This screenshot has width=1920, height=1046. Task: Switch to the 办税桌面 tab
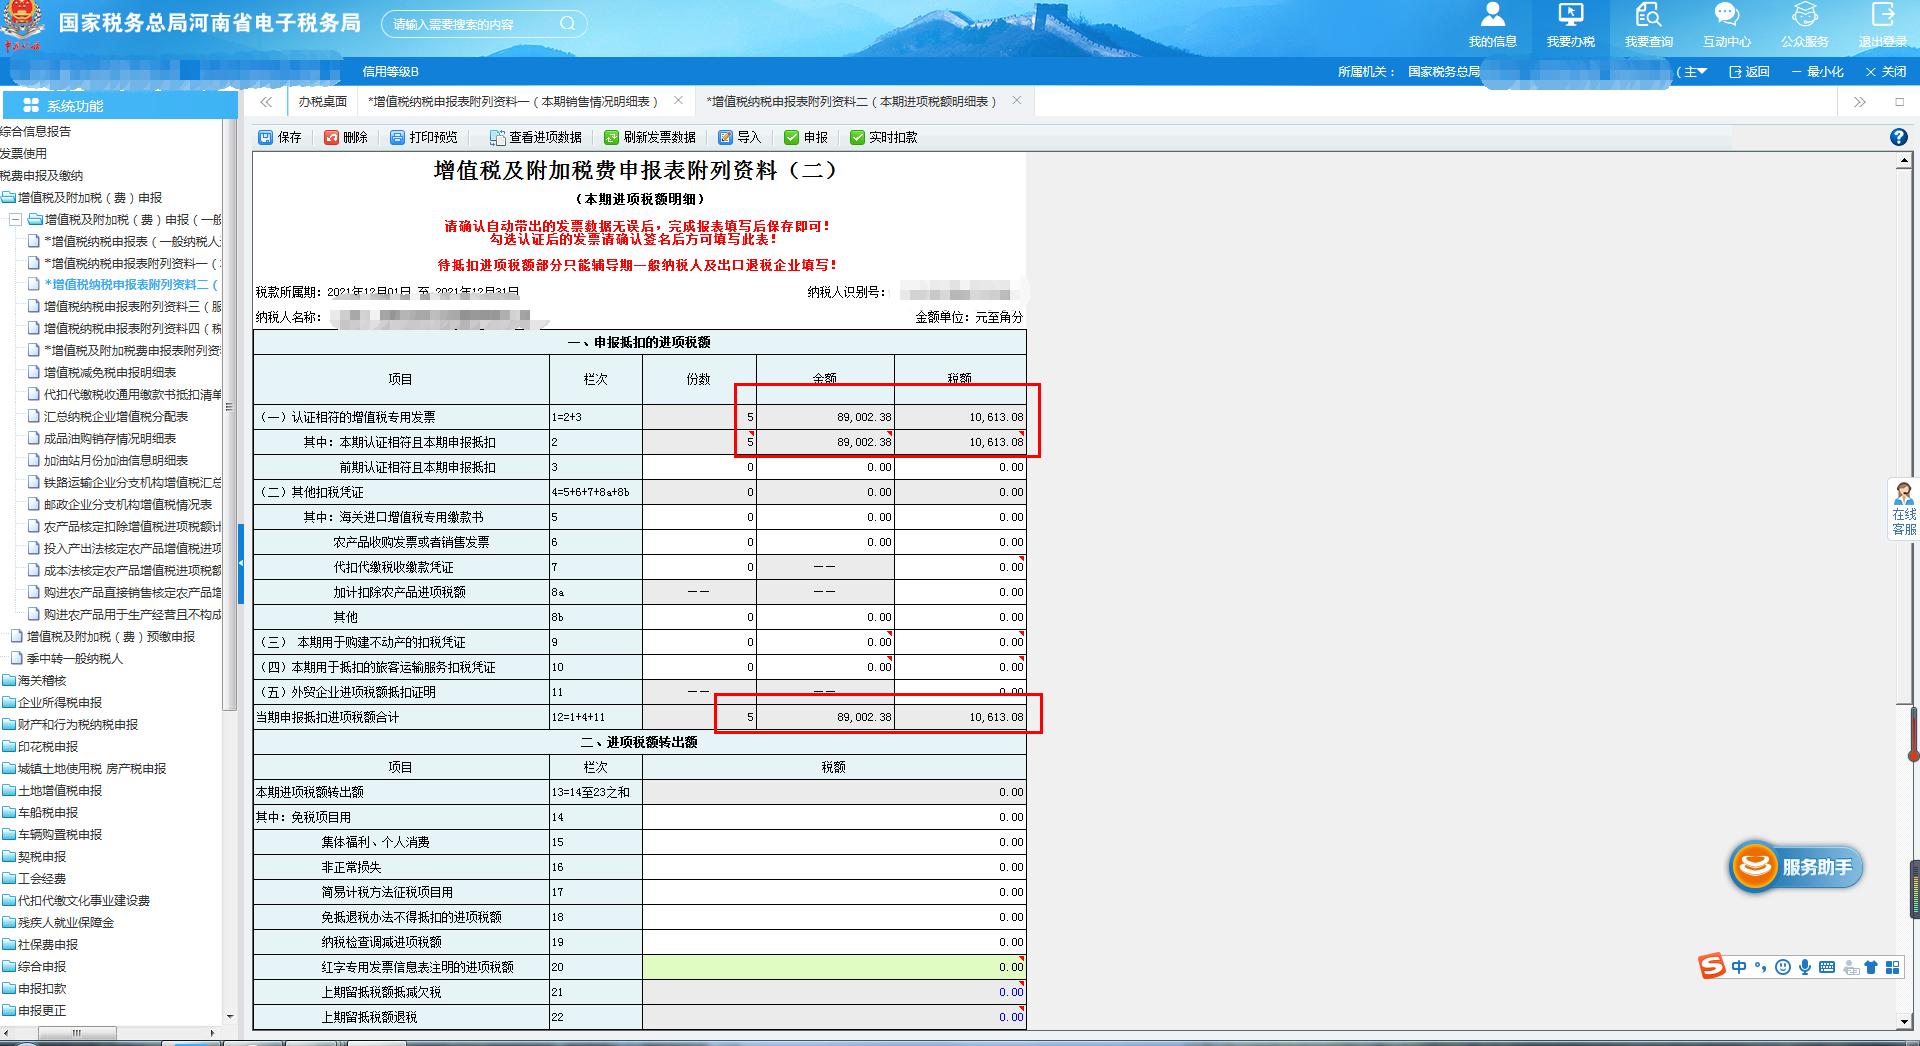[x=321, y=101]
